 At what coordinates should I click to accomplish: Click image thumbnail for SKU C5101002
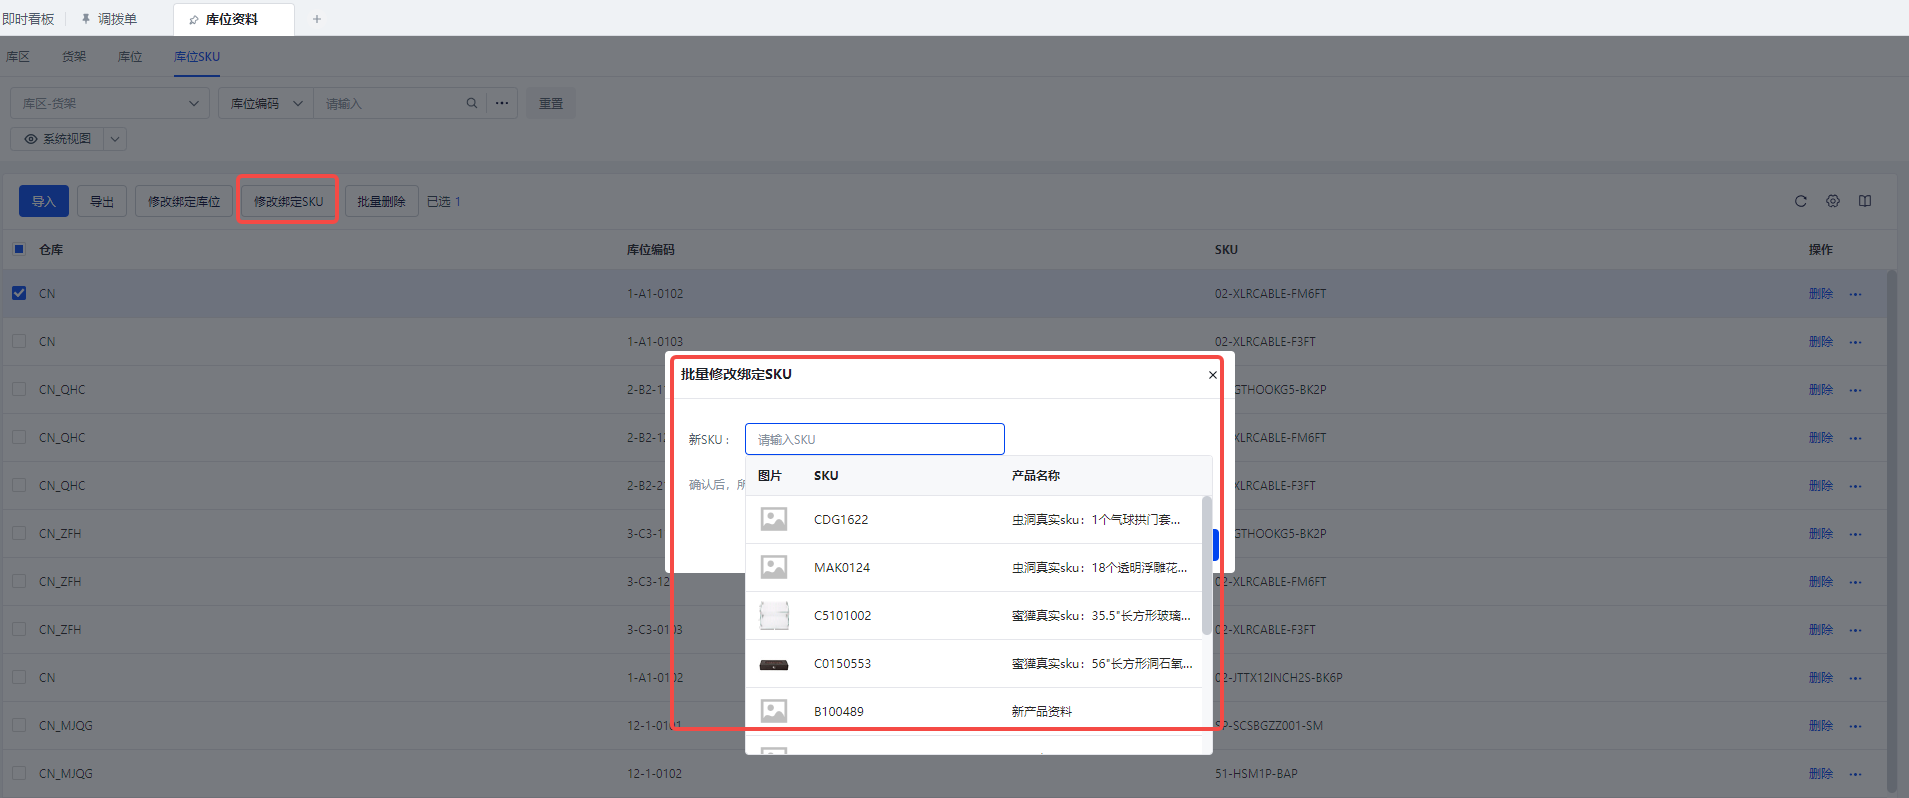(774, 615)
